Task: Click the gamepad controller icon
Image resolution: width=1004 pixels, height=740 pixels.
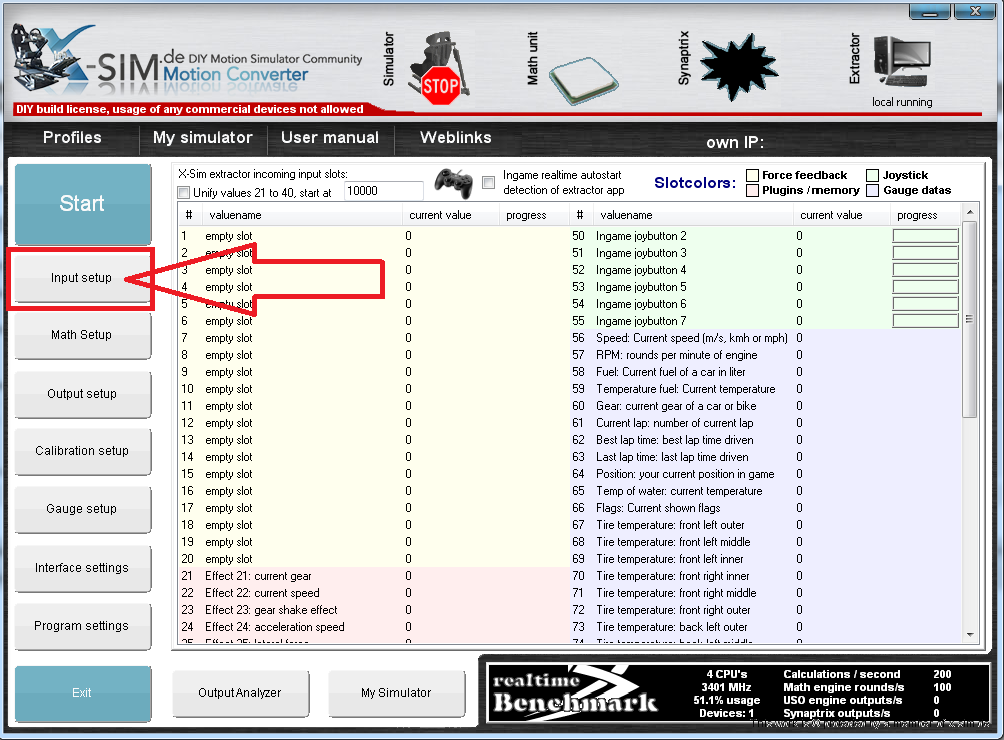Action: pyautogui.click(x=453, y=183)
